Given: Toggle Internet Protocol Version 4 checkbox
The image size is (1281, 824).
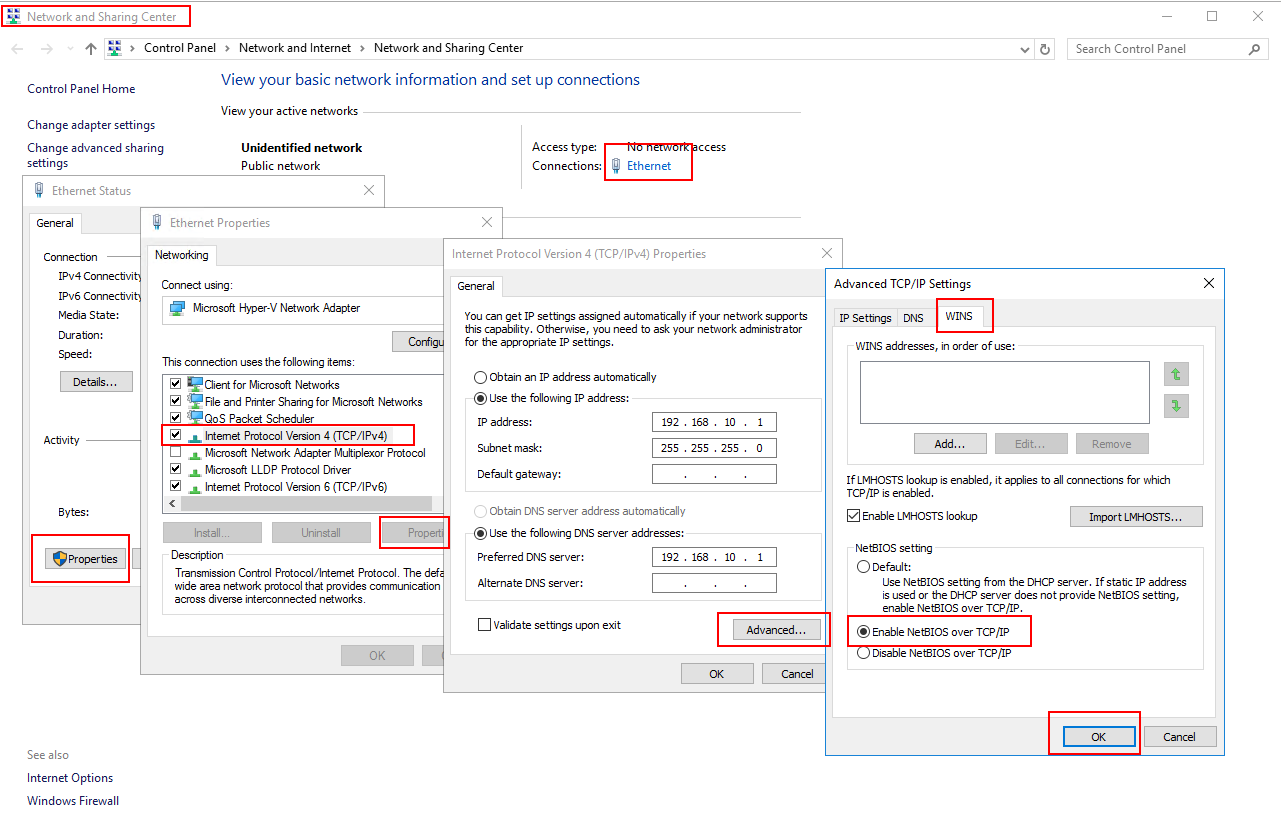Looking at the screenshot, I should [176, 435].
